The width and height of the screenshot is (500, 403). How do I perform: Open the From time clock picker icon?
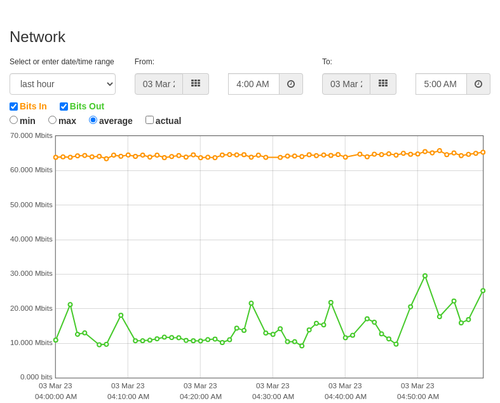coord(291,84)
